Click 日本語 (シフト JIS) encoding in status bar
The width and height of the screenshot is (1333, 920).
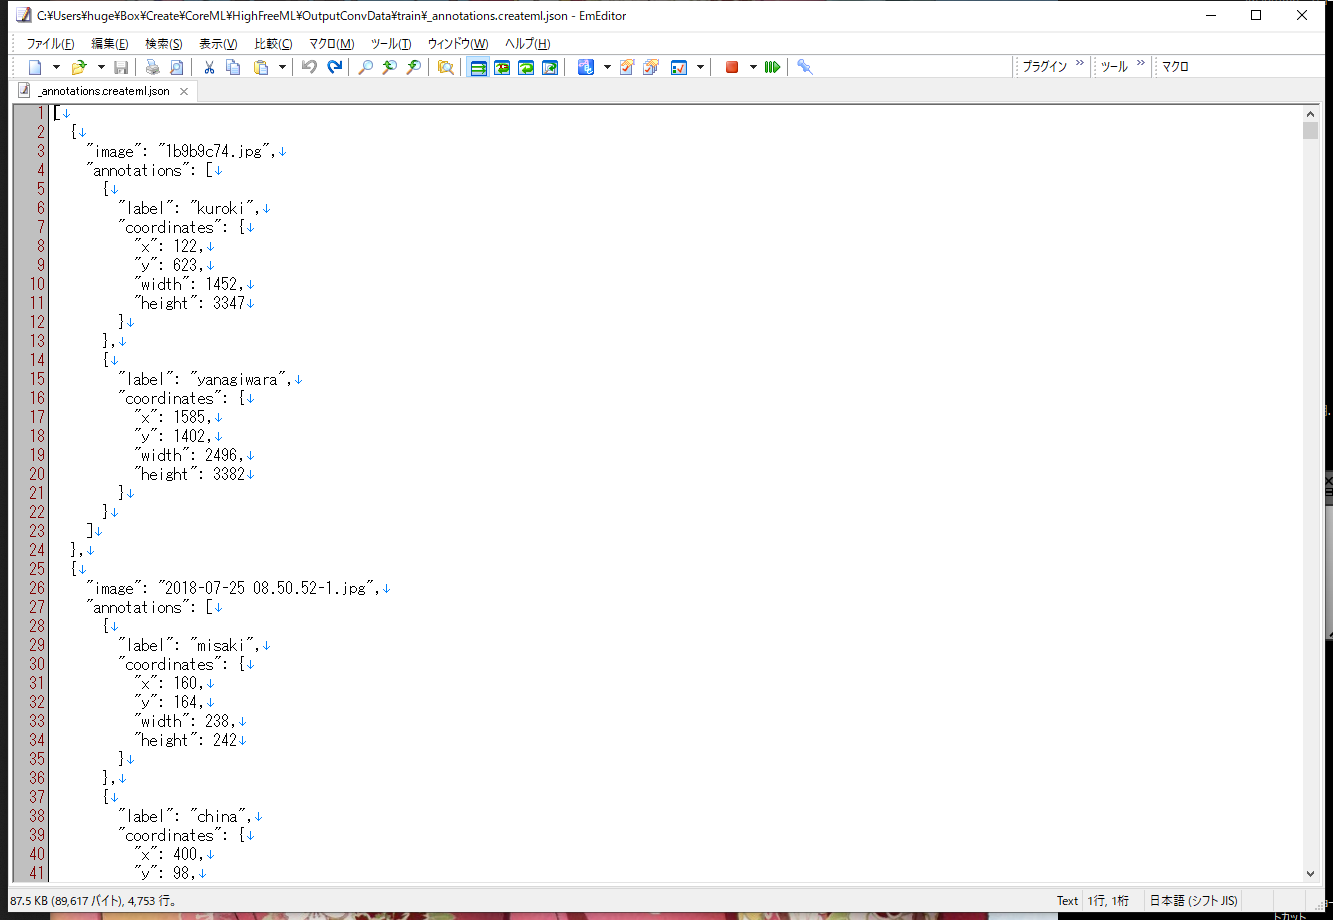coord(1194,900)
